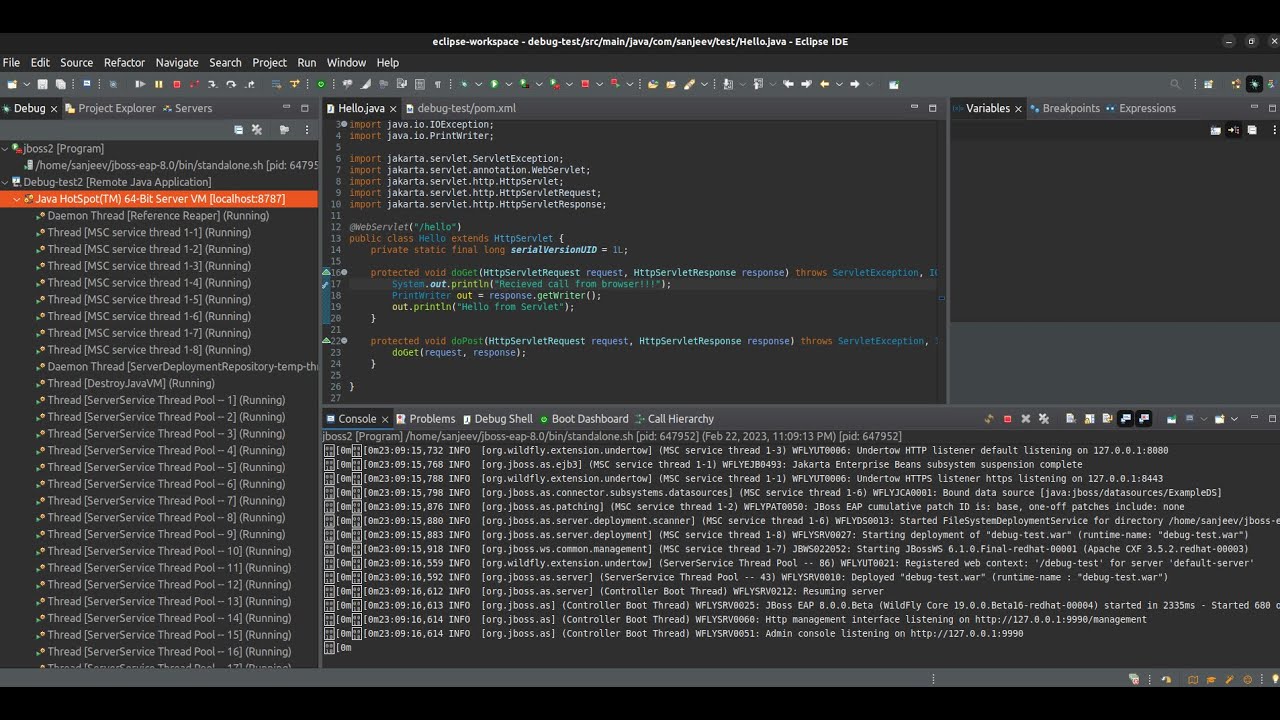Toggle Show Type Names in Variables view

click(x=1215, y=130)
